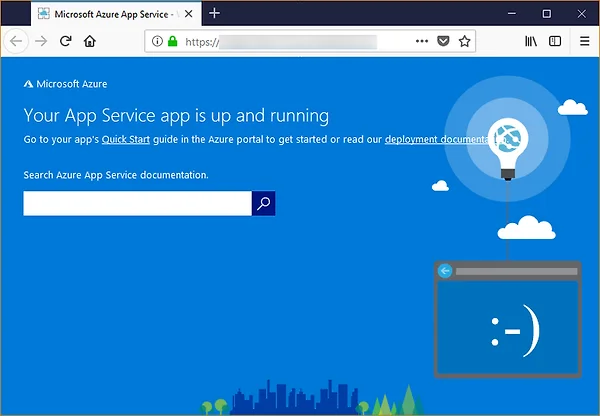This screenshot has width=600, height=416.
Task: Reload the current page
Action: [x=66, y=41]
